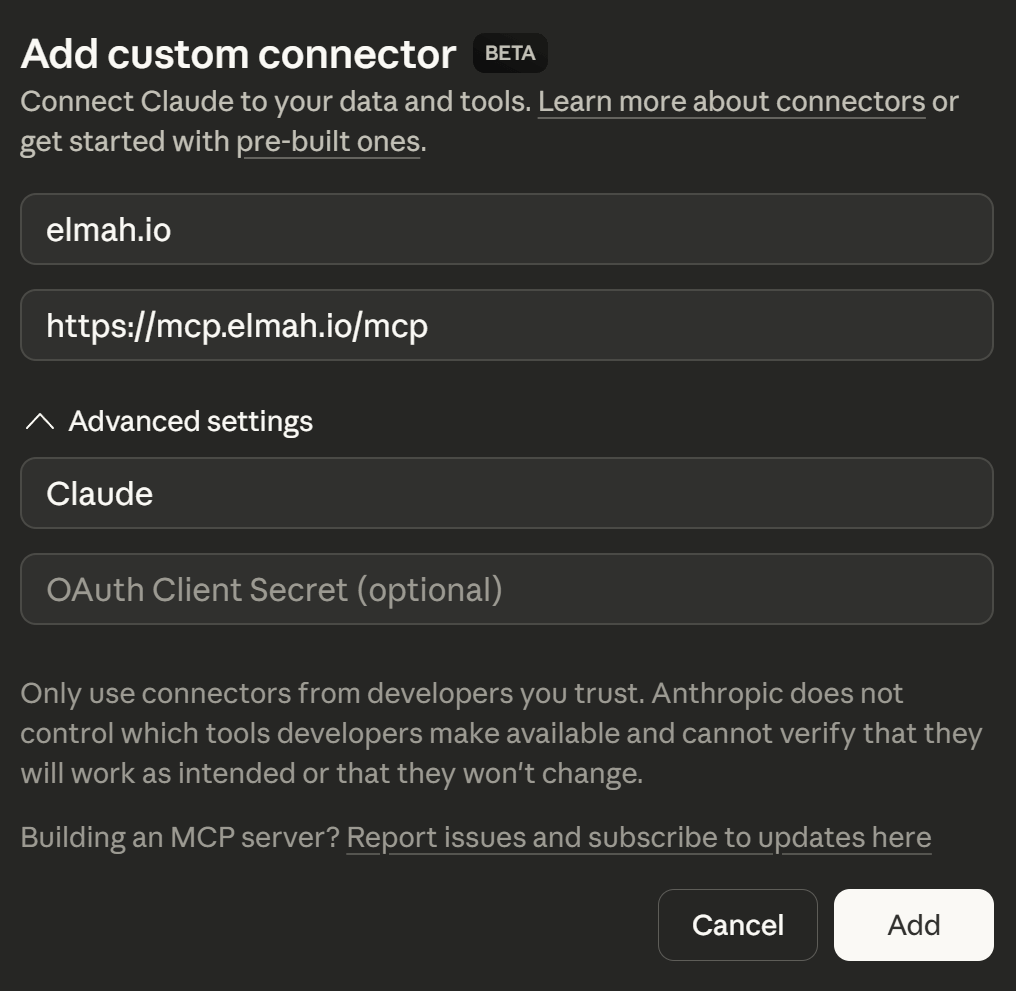Open the "Learn more about connectors" link

point(732,101)
